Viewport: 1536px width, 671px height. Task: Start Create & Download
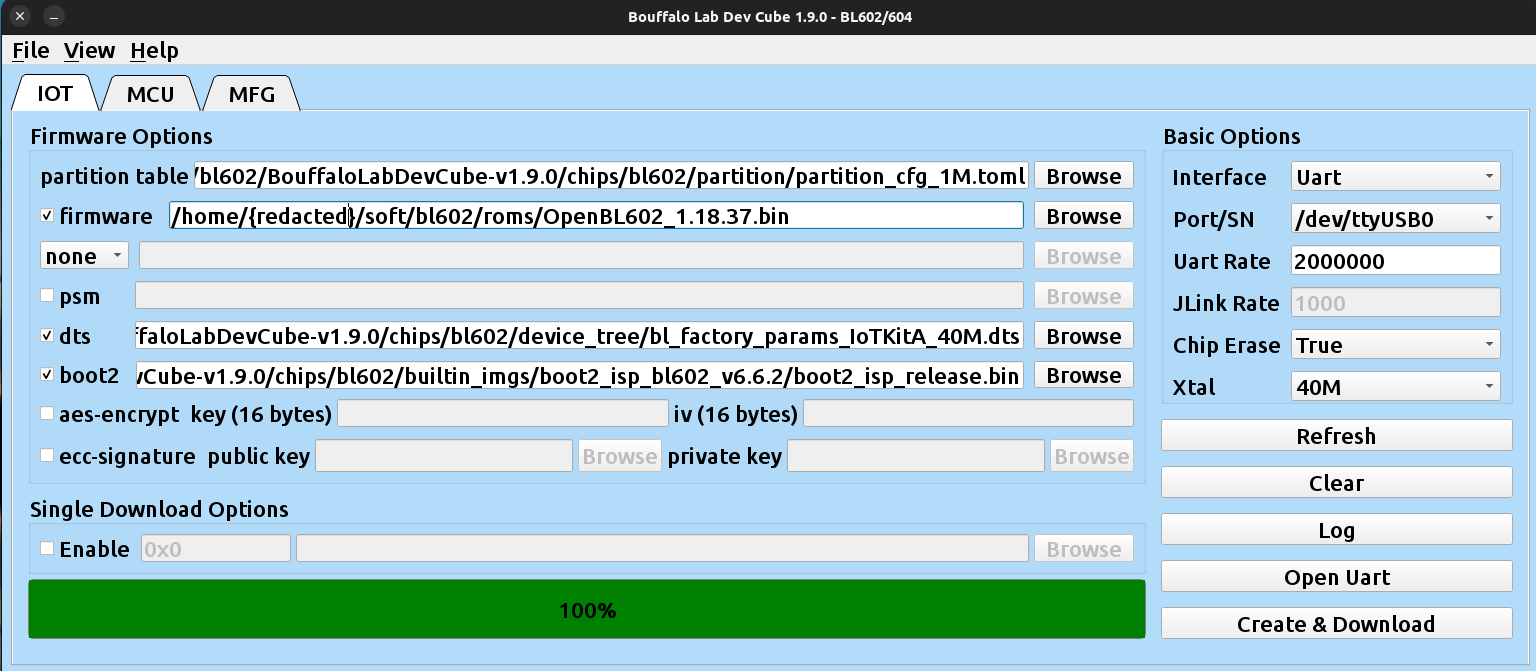click(x=1336, y=624)
